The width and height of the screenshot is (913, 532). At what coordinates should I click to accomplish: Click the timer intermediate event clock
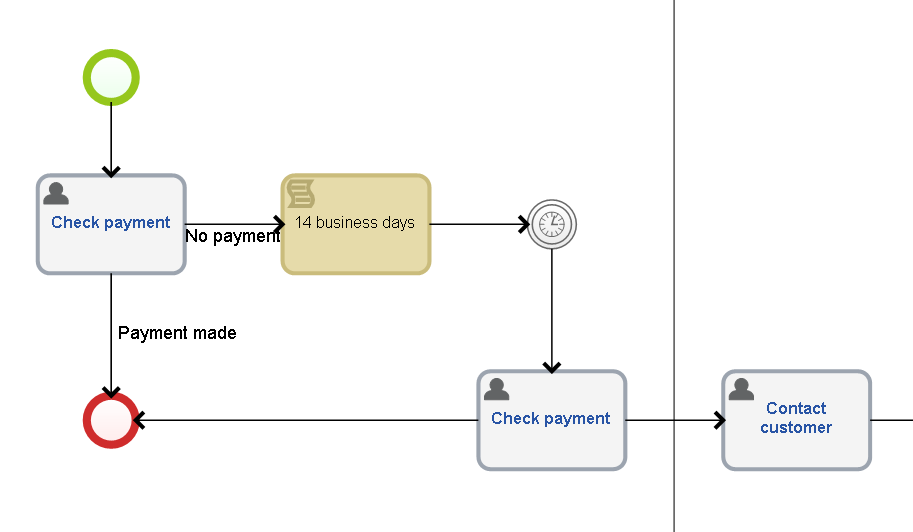point(552,224)
